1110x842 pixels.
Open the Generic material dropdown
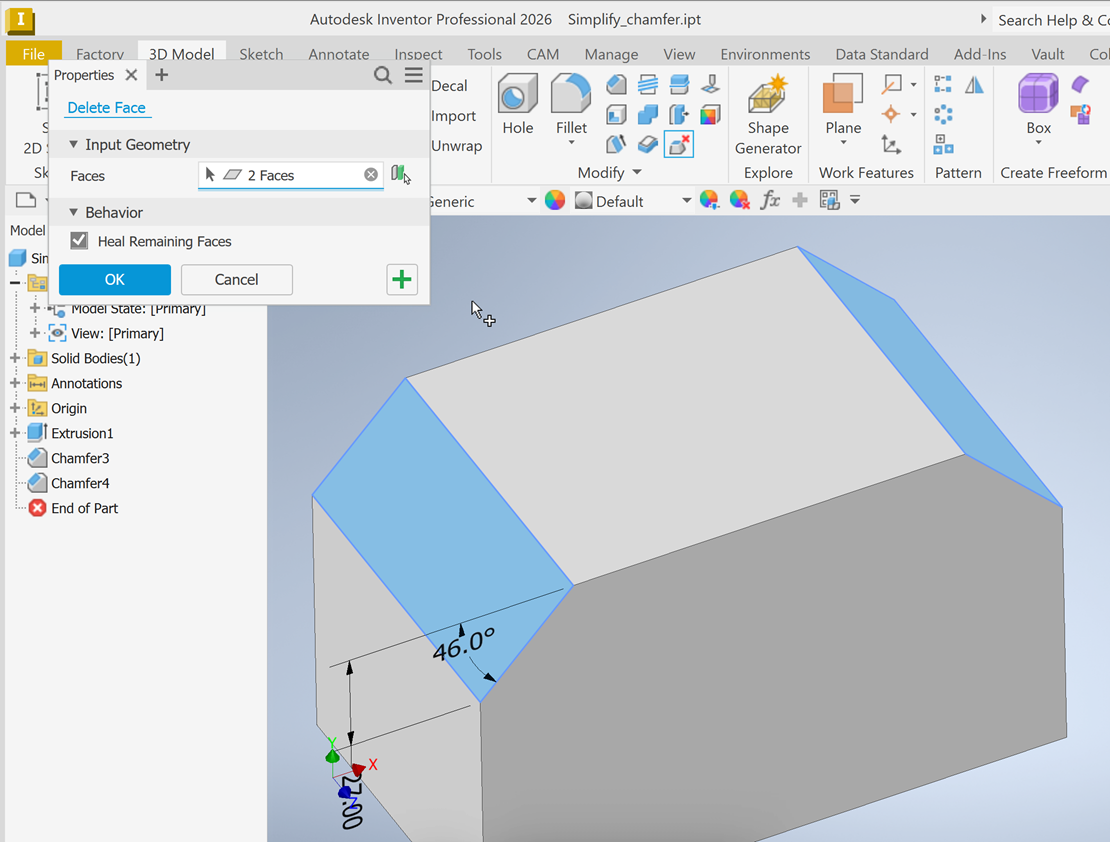coord(532,200)
